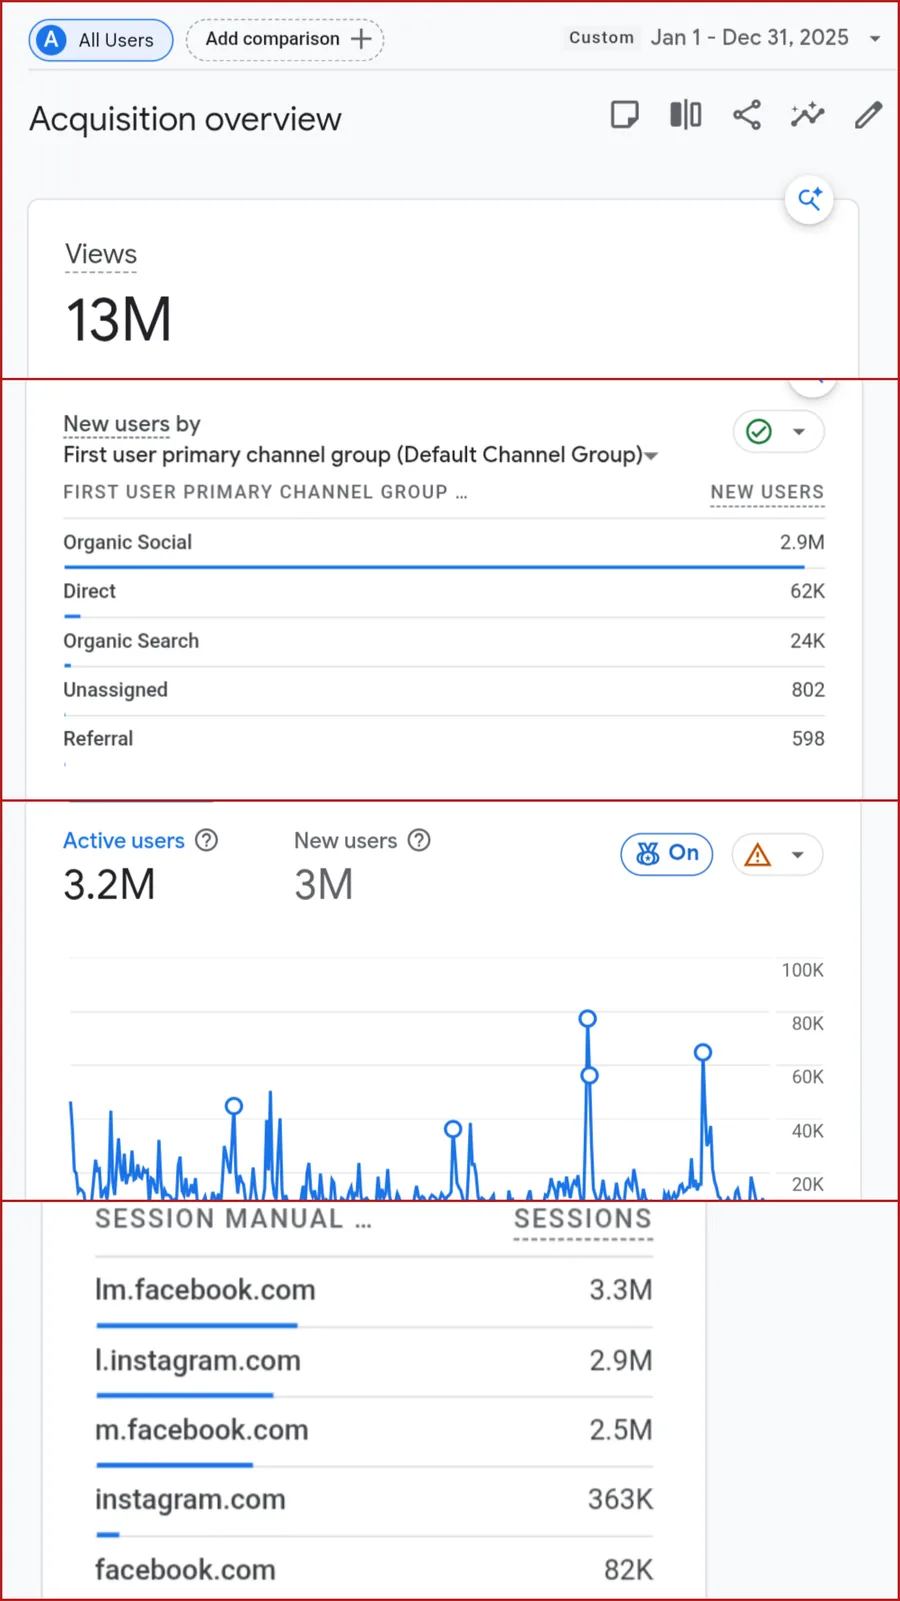Click the search insights magnifier icon
Viewport: 900px width, 1601px height.
point(810,199)
